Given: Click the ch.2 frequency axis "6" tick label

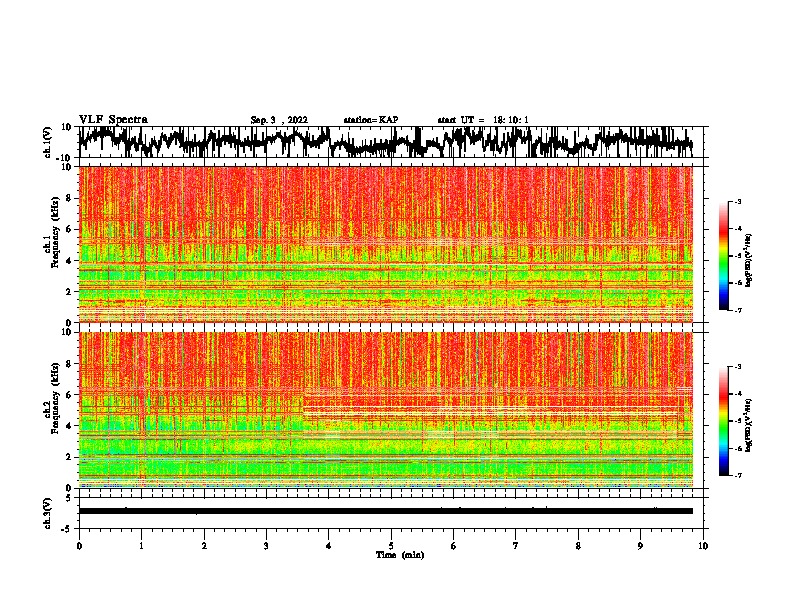Looking at the screenshot, I should 70,395.
